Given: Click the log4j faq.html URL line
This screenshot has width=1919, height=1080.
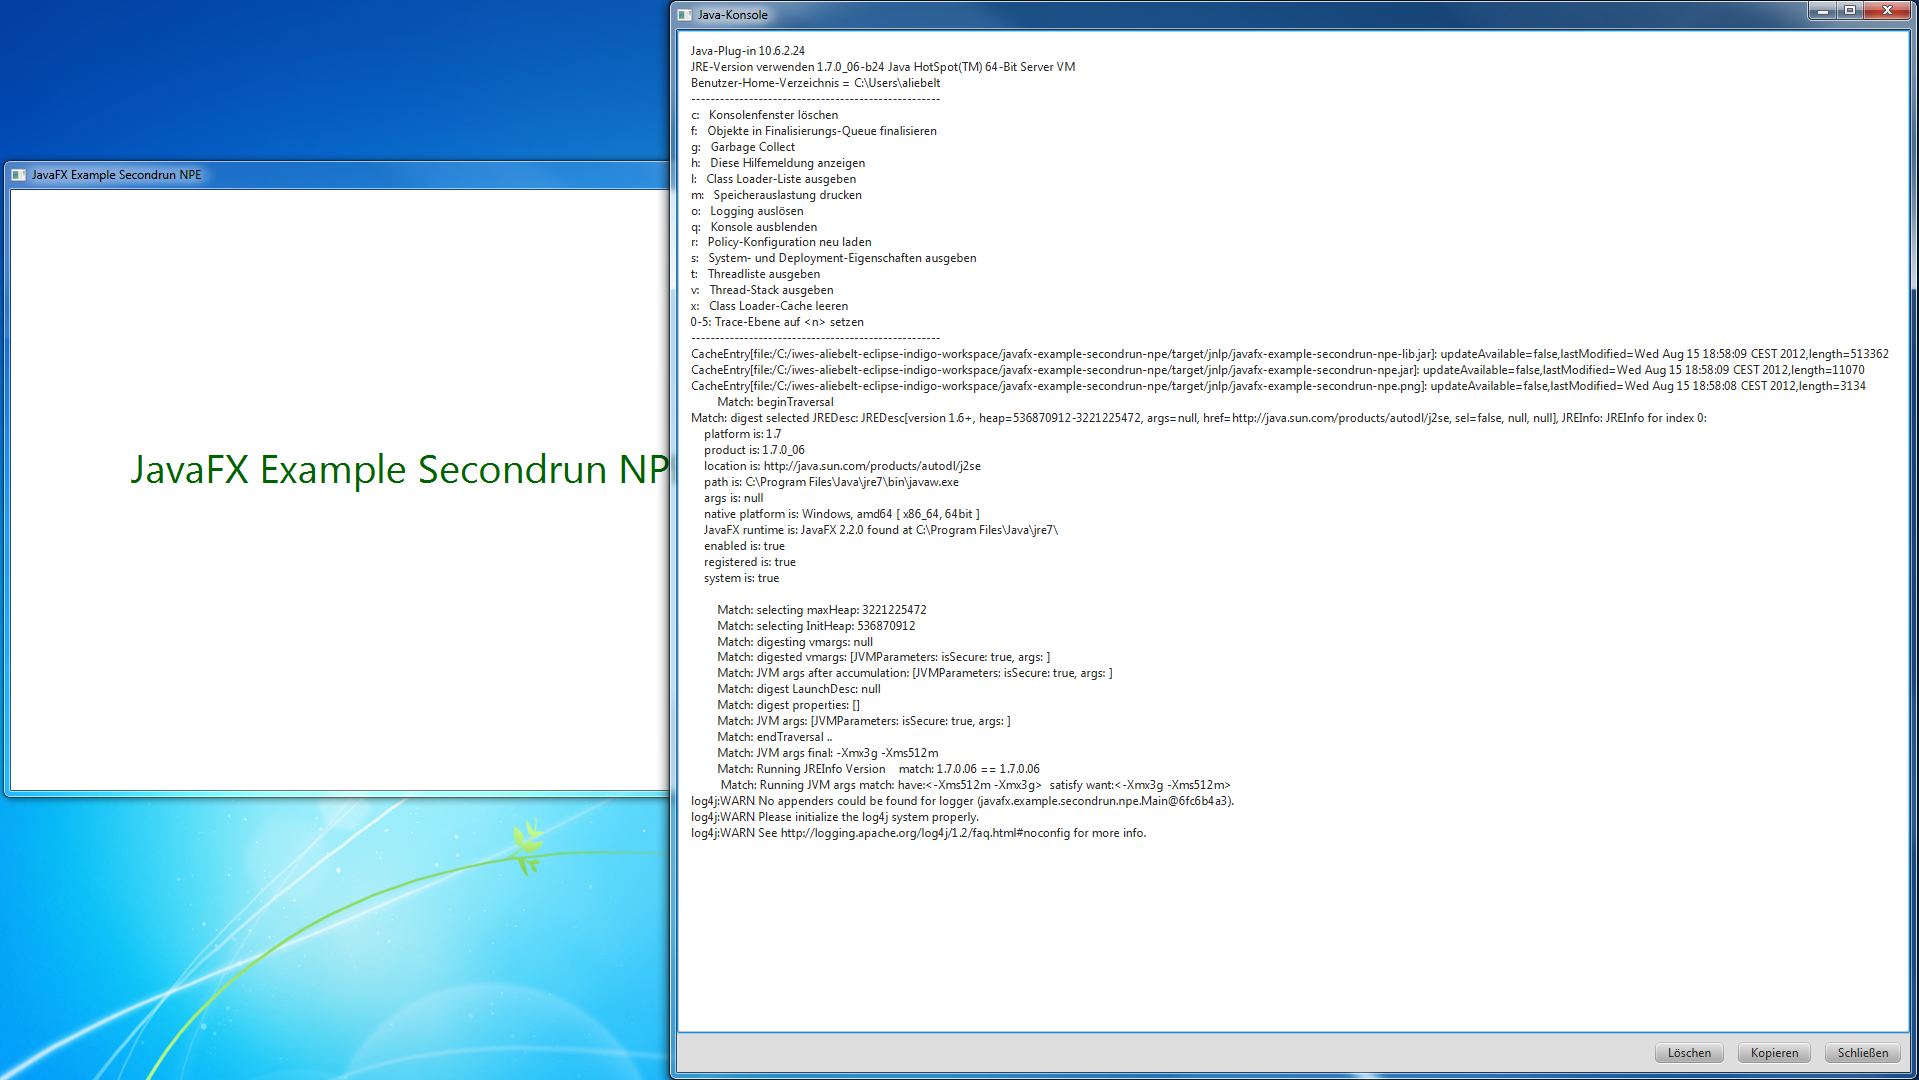Looking at the screenshot, I should pos(918,833).
